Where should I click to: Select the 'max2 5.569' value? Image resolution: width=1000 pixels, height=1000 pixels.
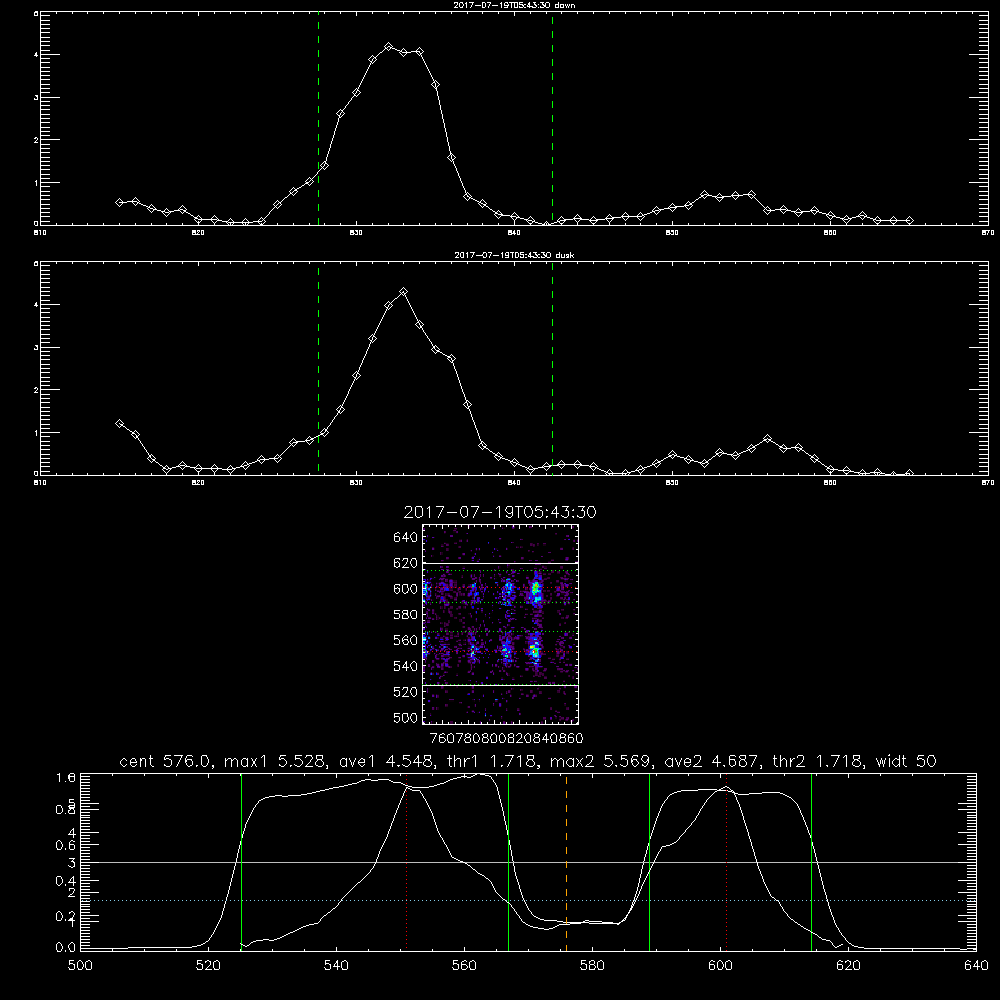pos(602,761)
